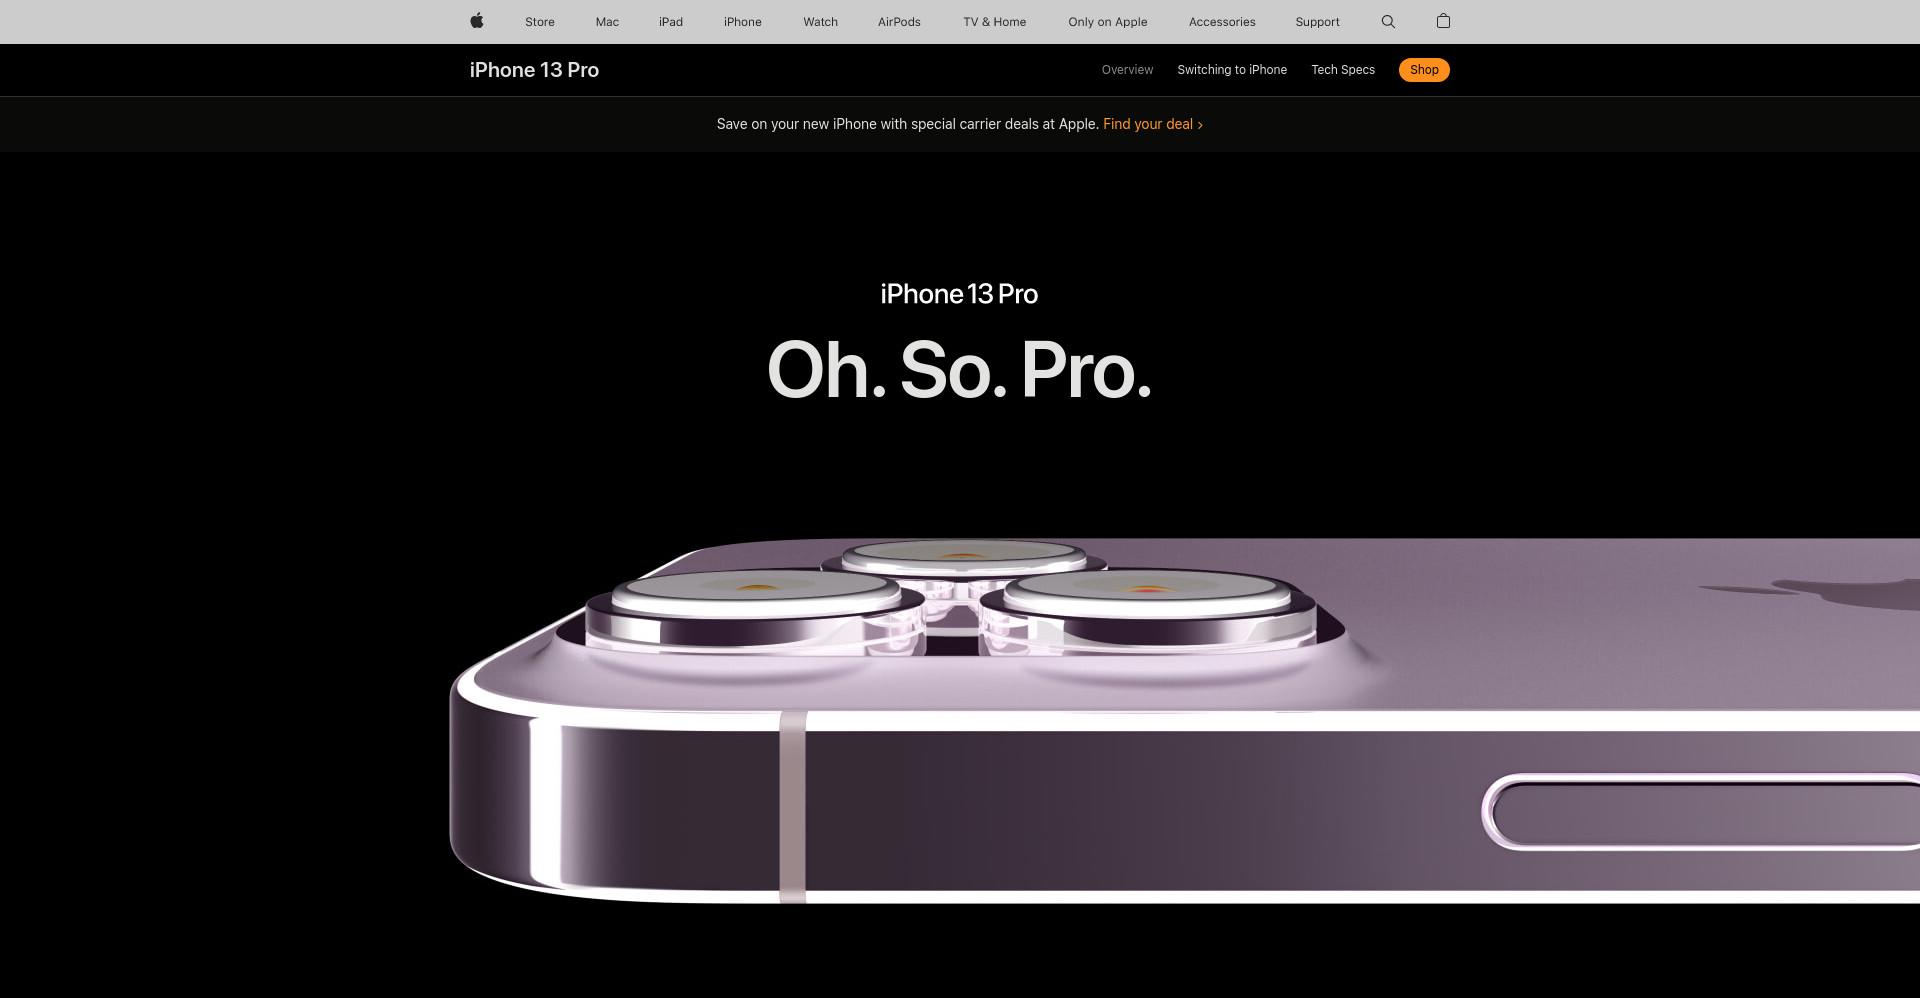
Task: Open the search magnifier icon
Action: coord(1388,21)
